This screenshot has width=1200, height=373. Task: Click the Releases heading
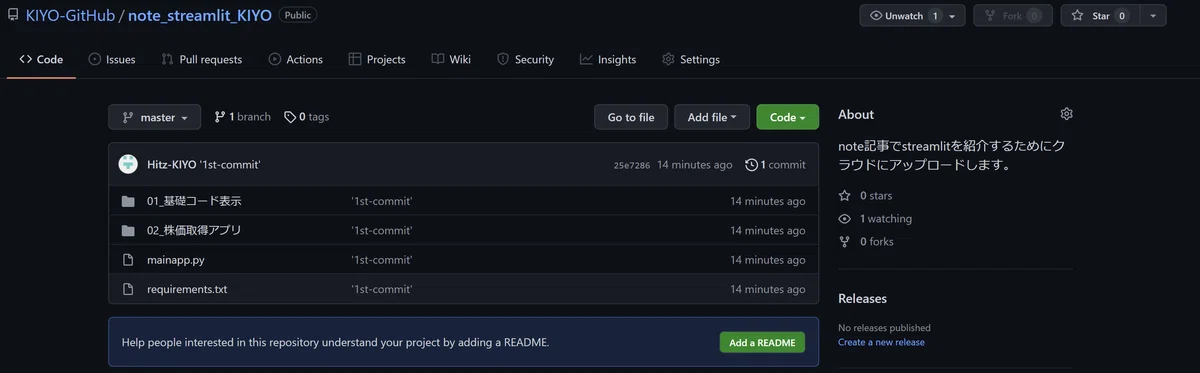point(862,298)
